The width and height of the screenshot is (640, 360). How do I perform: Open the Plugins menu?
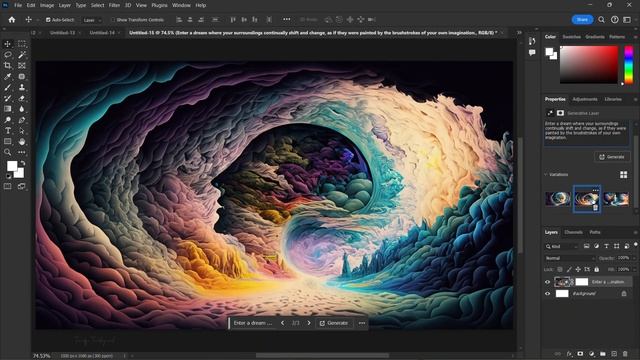pos(159,5)
